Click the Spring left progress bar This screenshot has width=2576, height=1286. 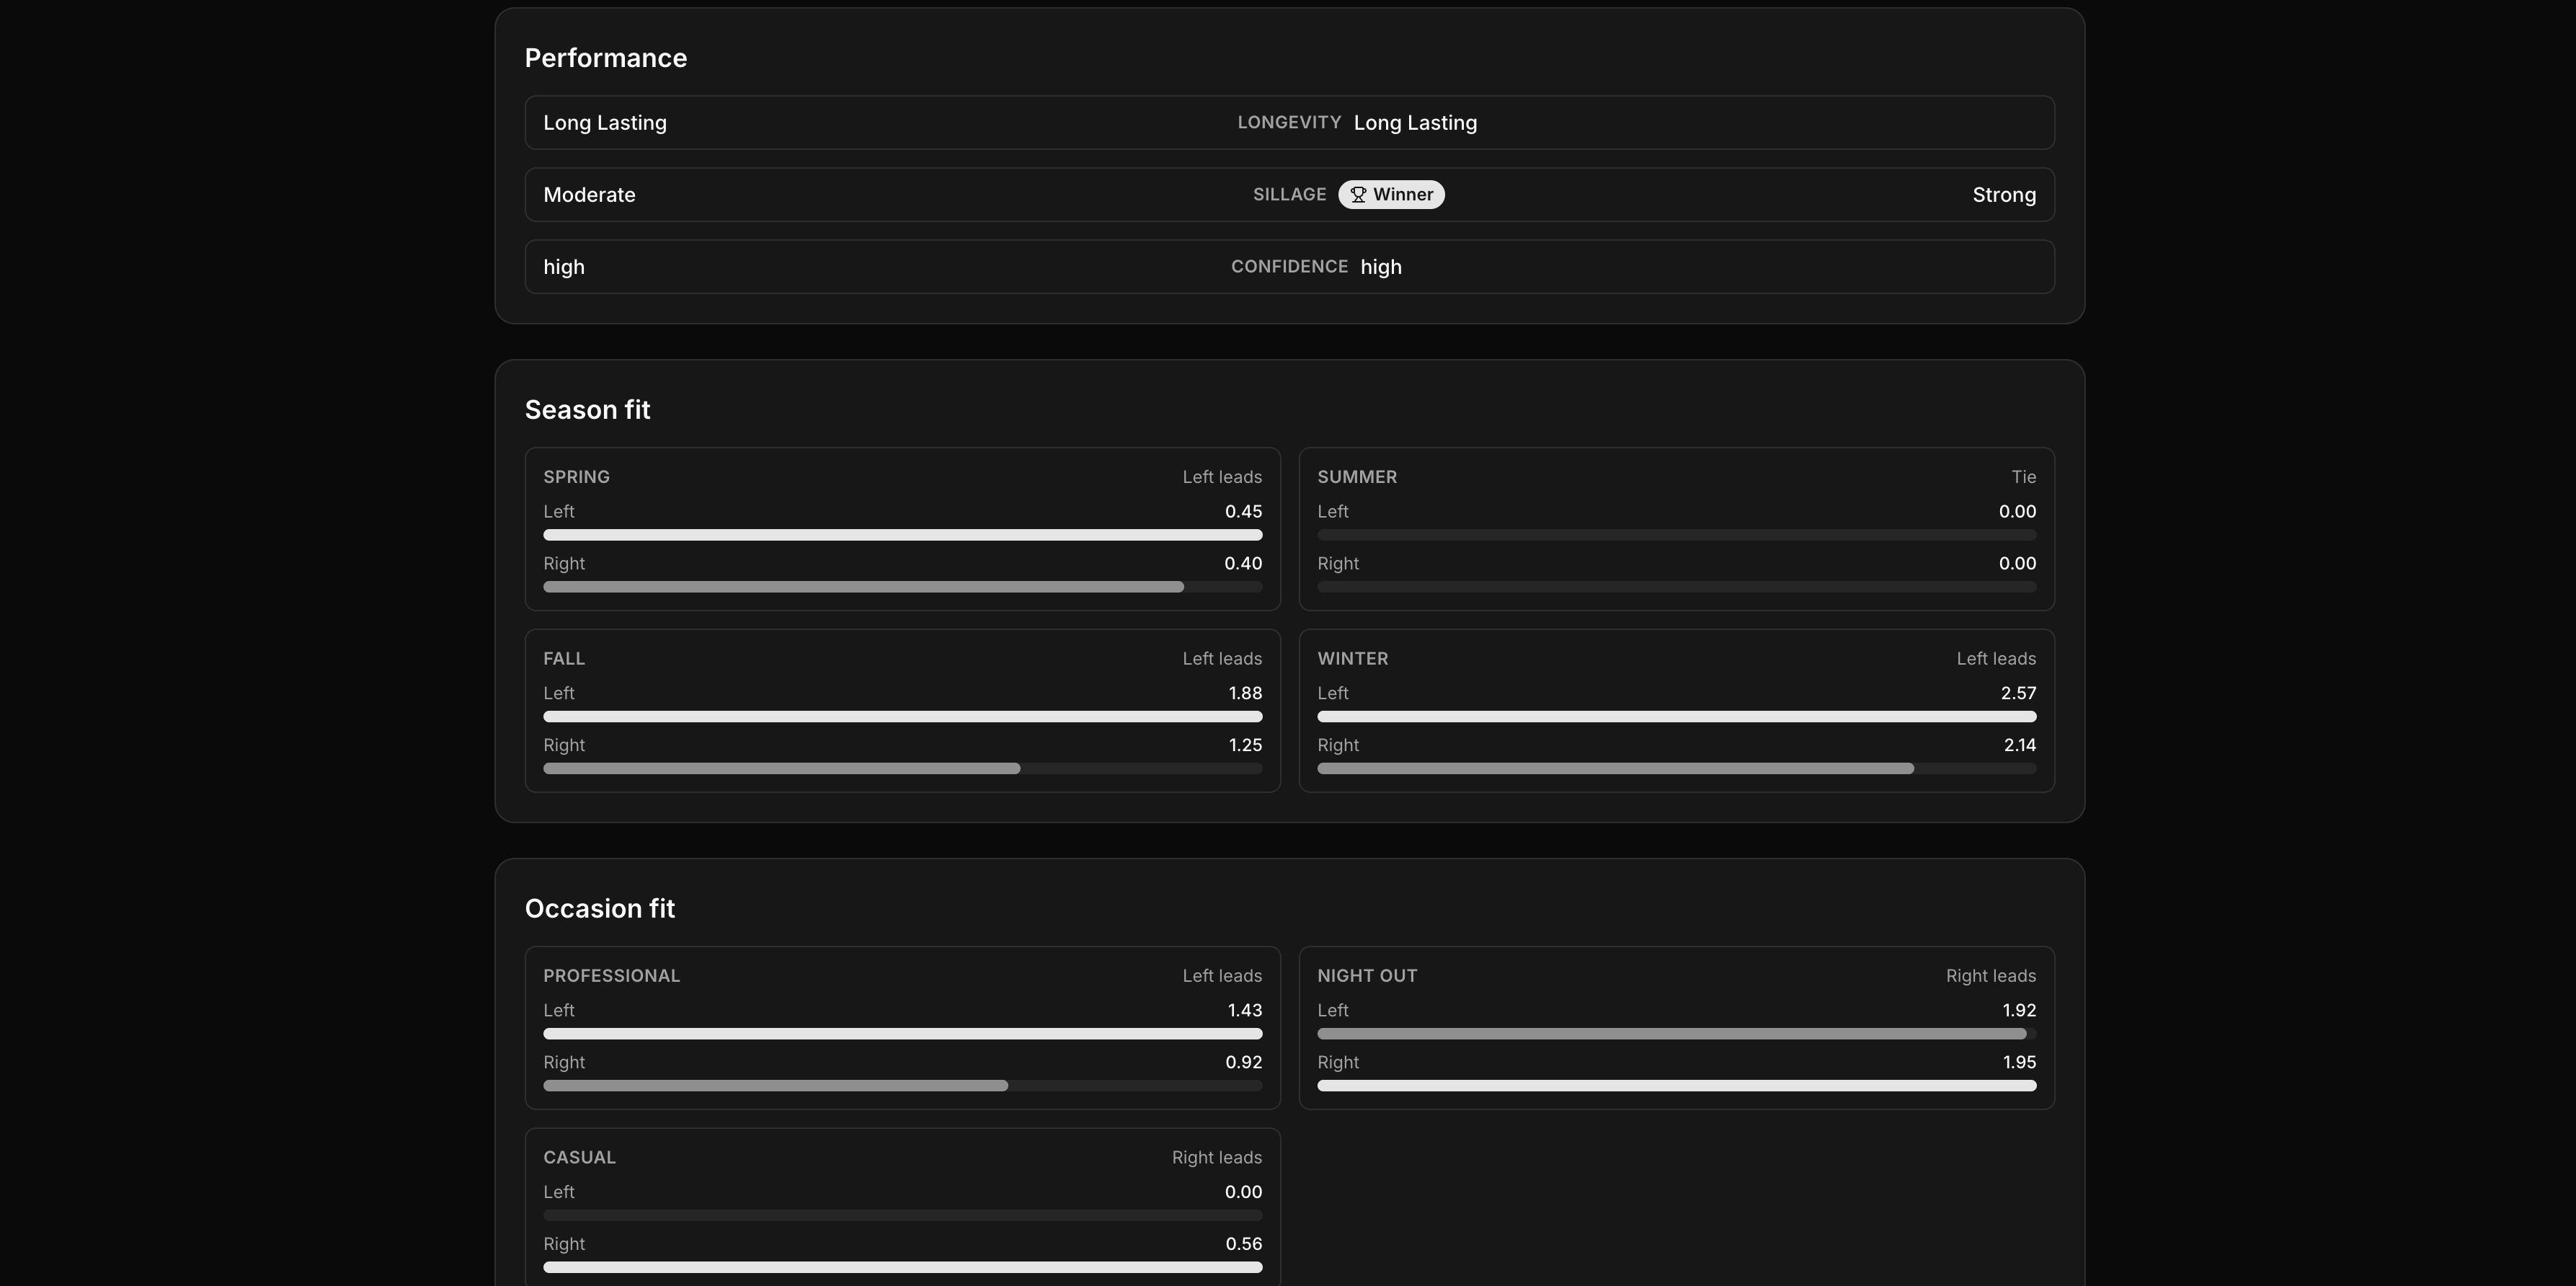[x=902, y=535]
